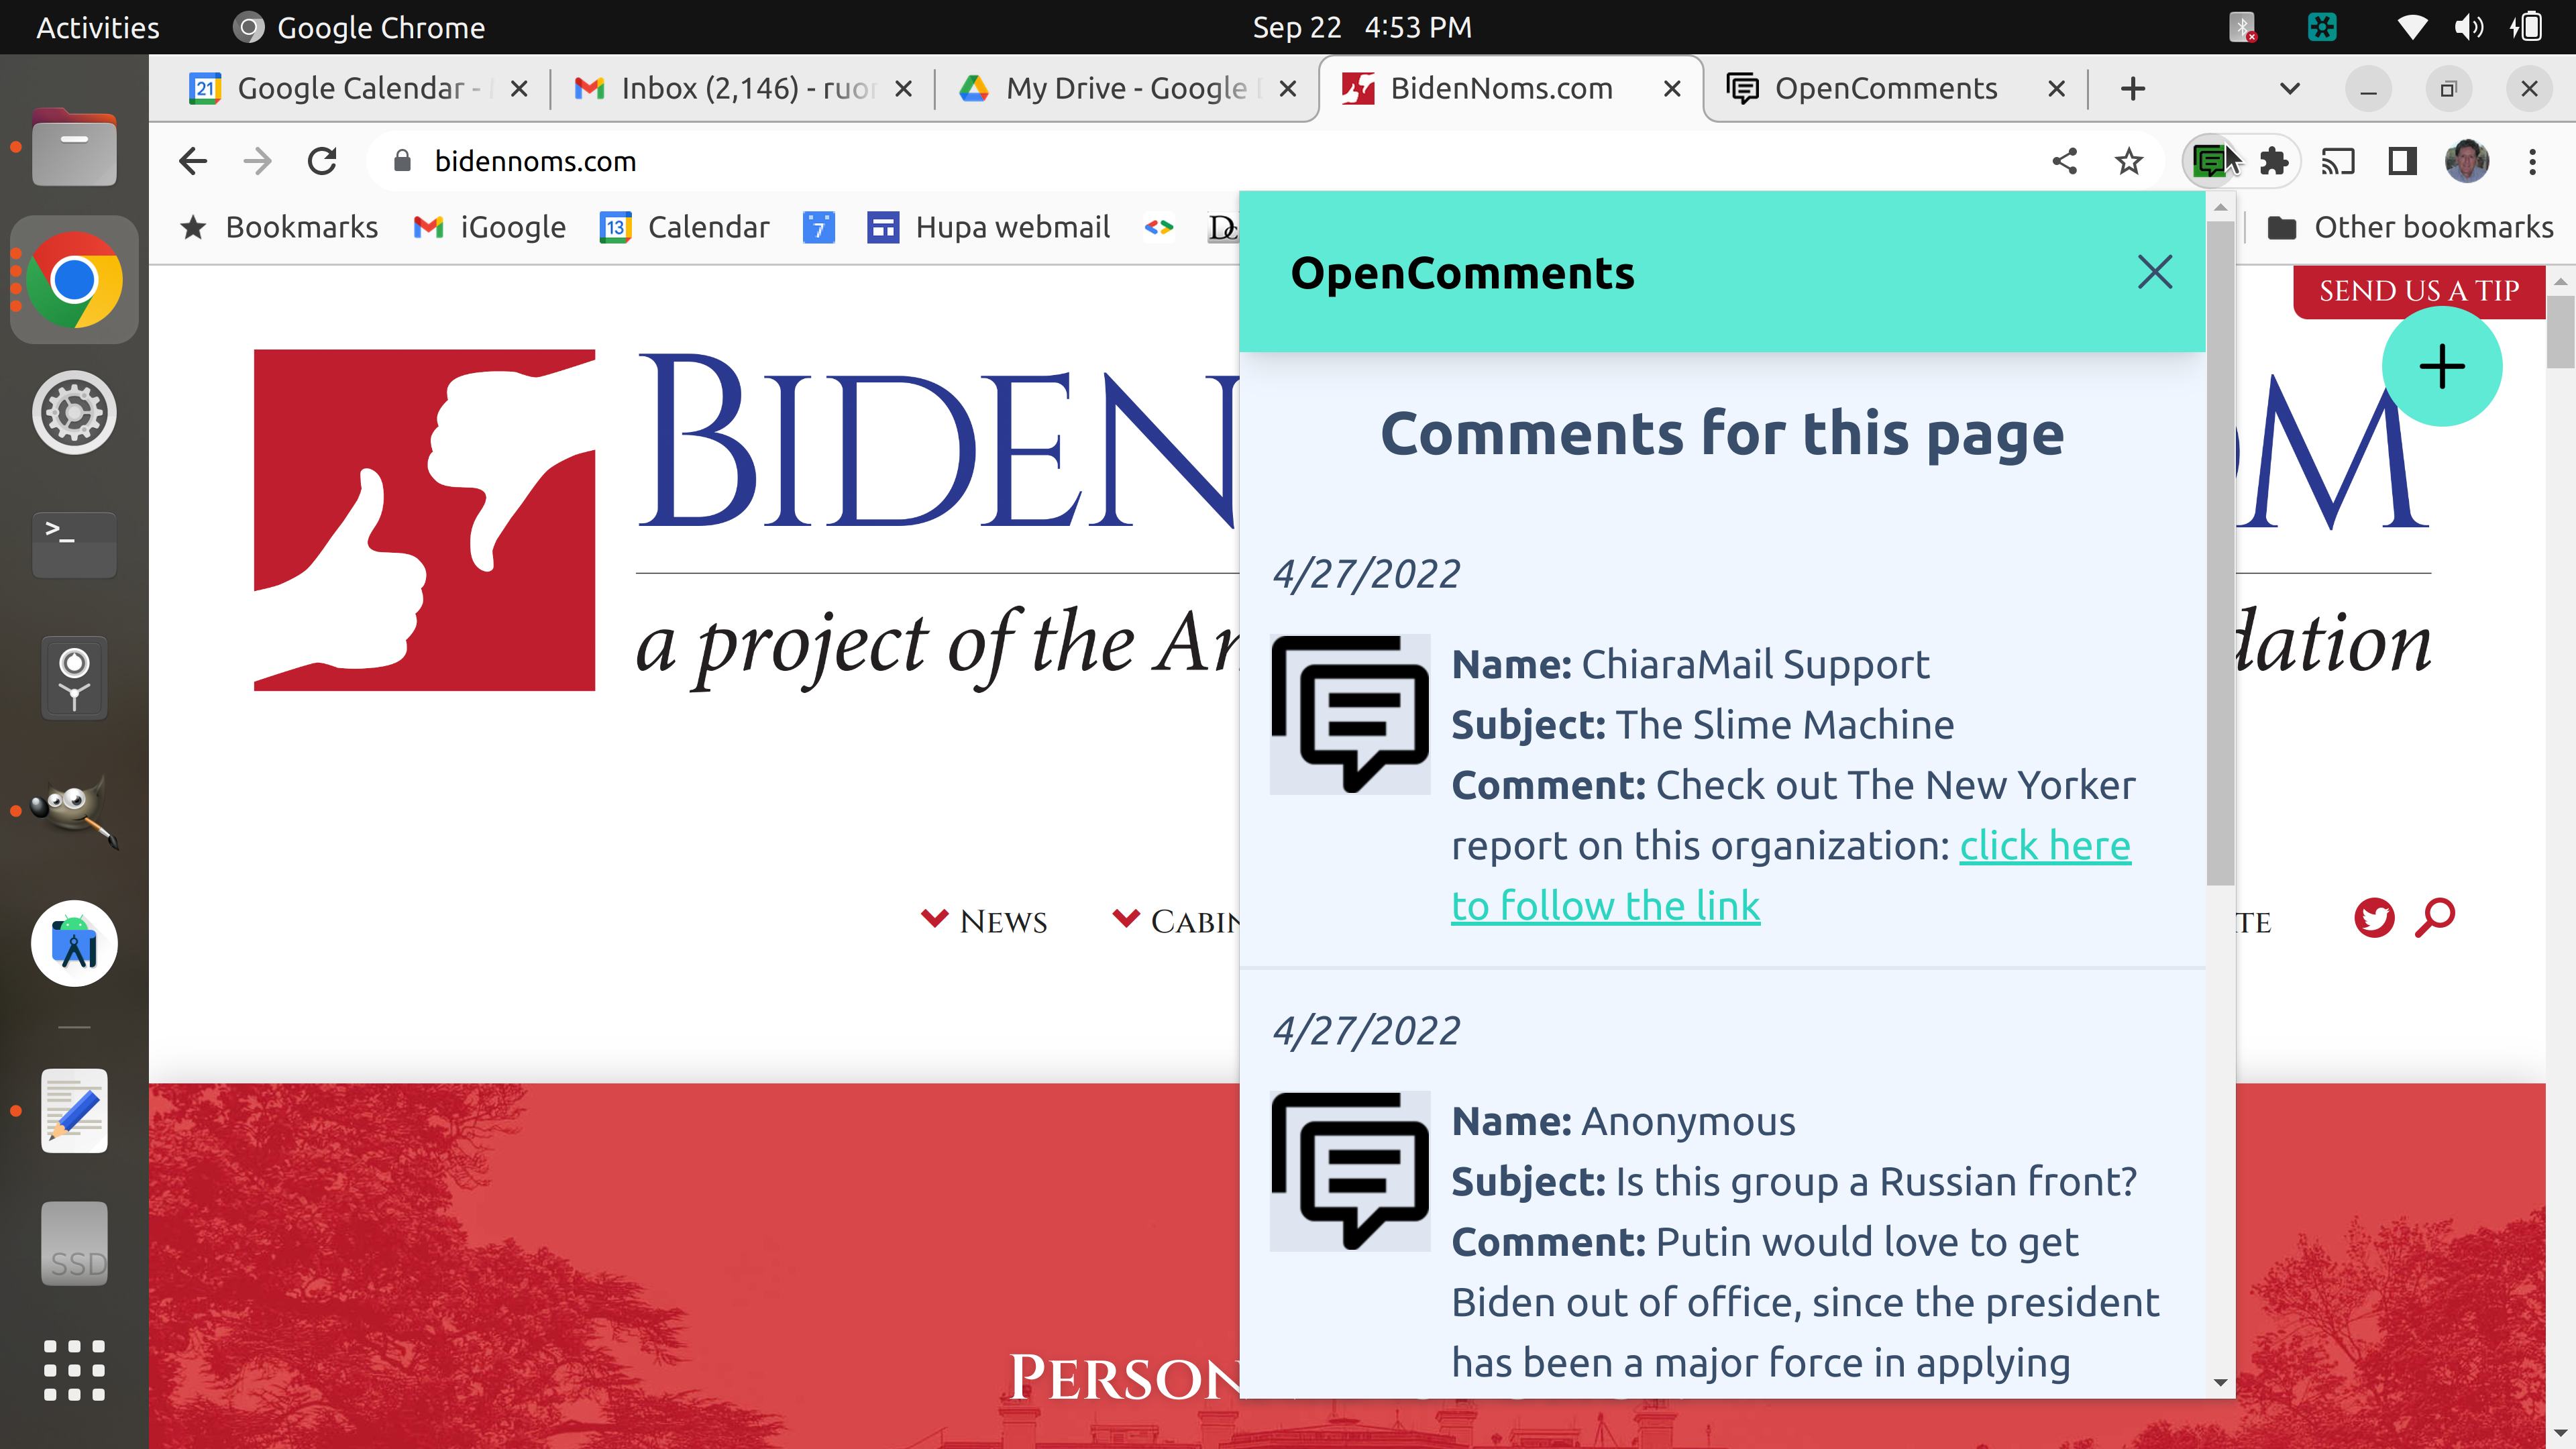Close the BidenNoms.com tab
This screenshot has height=1449, width=2576.
click(1671, 88)
